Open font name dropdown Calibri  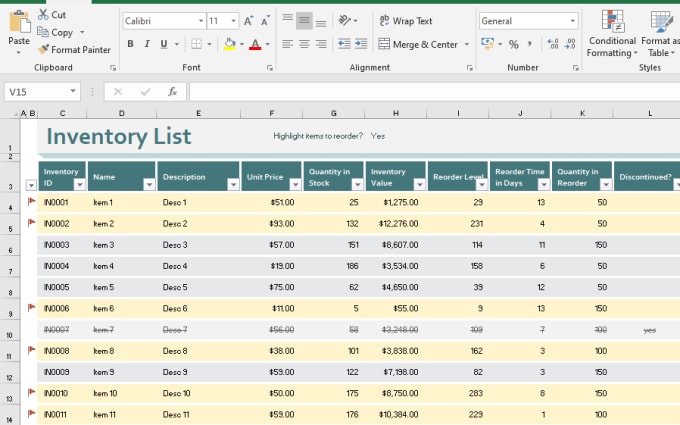click(200, 21)
